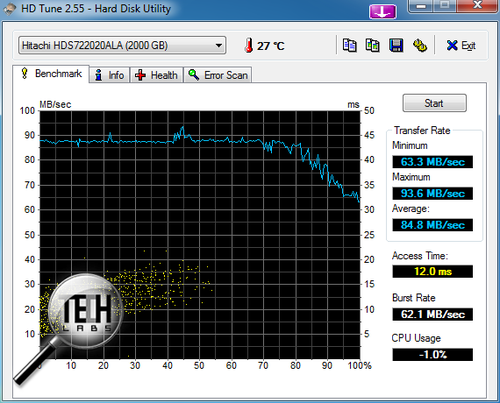Image resolution: width=500 pixels, height=403 pixels.
Task: Start the benchmark with the Start button
Action: point(434,103)
